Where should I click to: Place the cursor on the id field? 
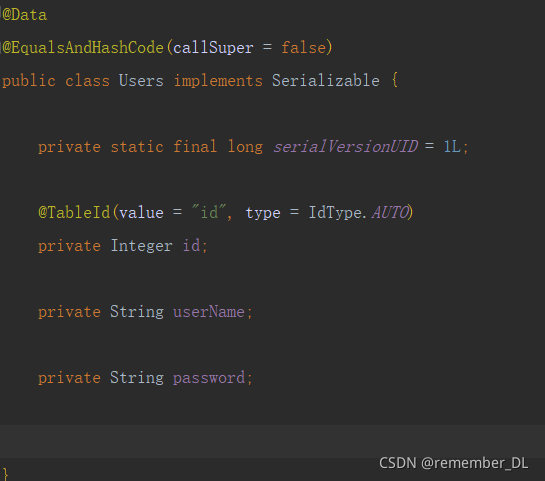coord(192,245)
